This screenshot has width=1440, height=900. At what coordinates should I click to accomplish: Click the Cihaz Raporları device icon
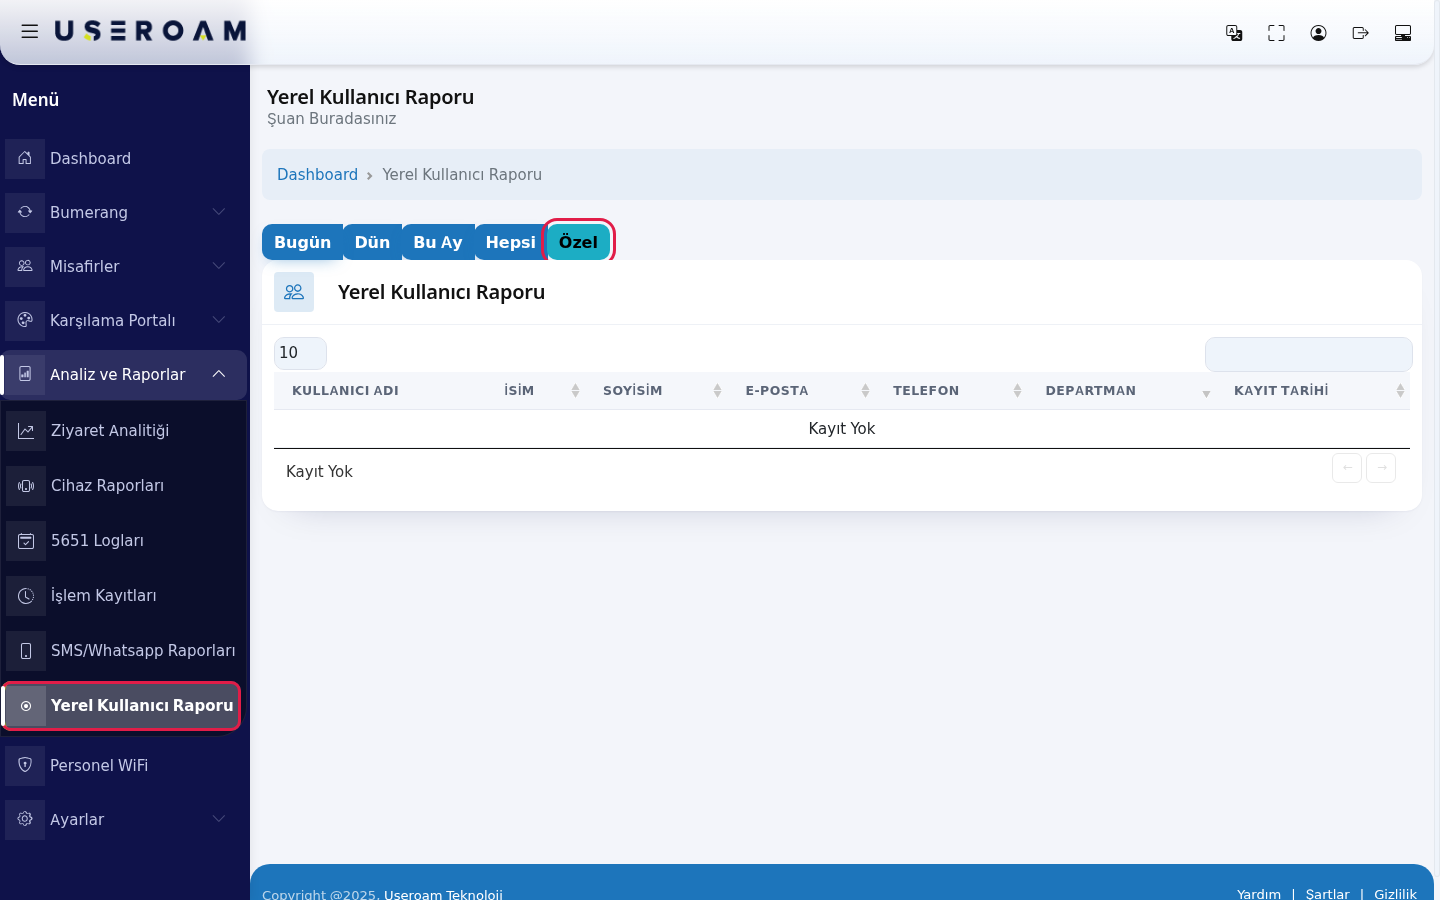click(x=26, y=485)
